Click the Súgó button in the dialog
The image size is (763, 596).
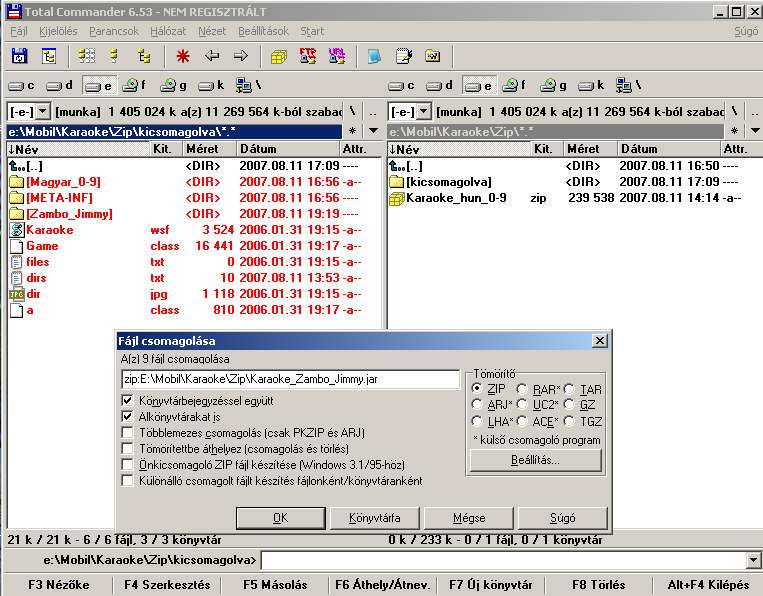click(x=563, y=518)
